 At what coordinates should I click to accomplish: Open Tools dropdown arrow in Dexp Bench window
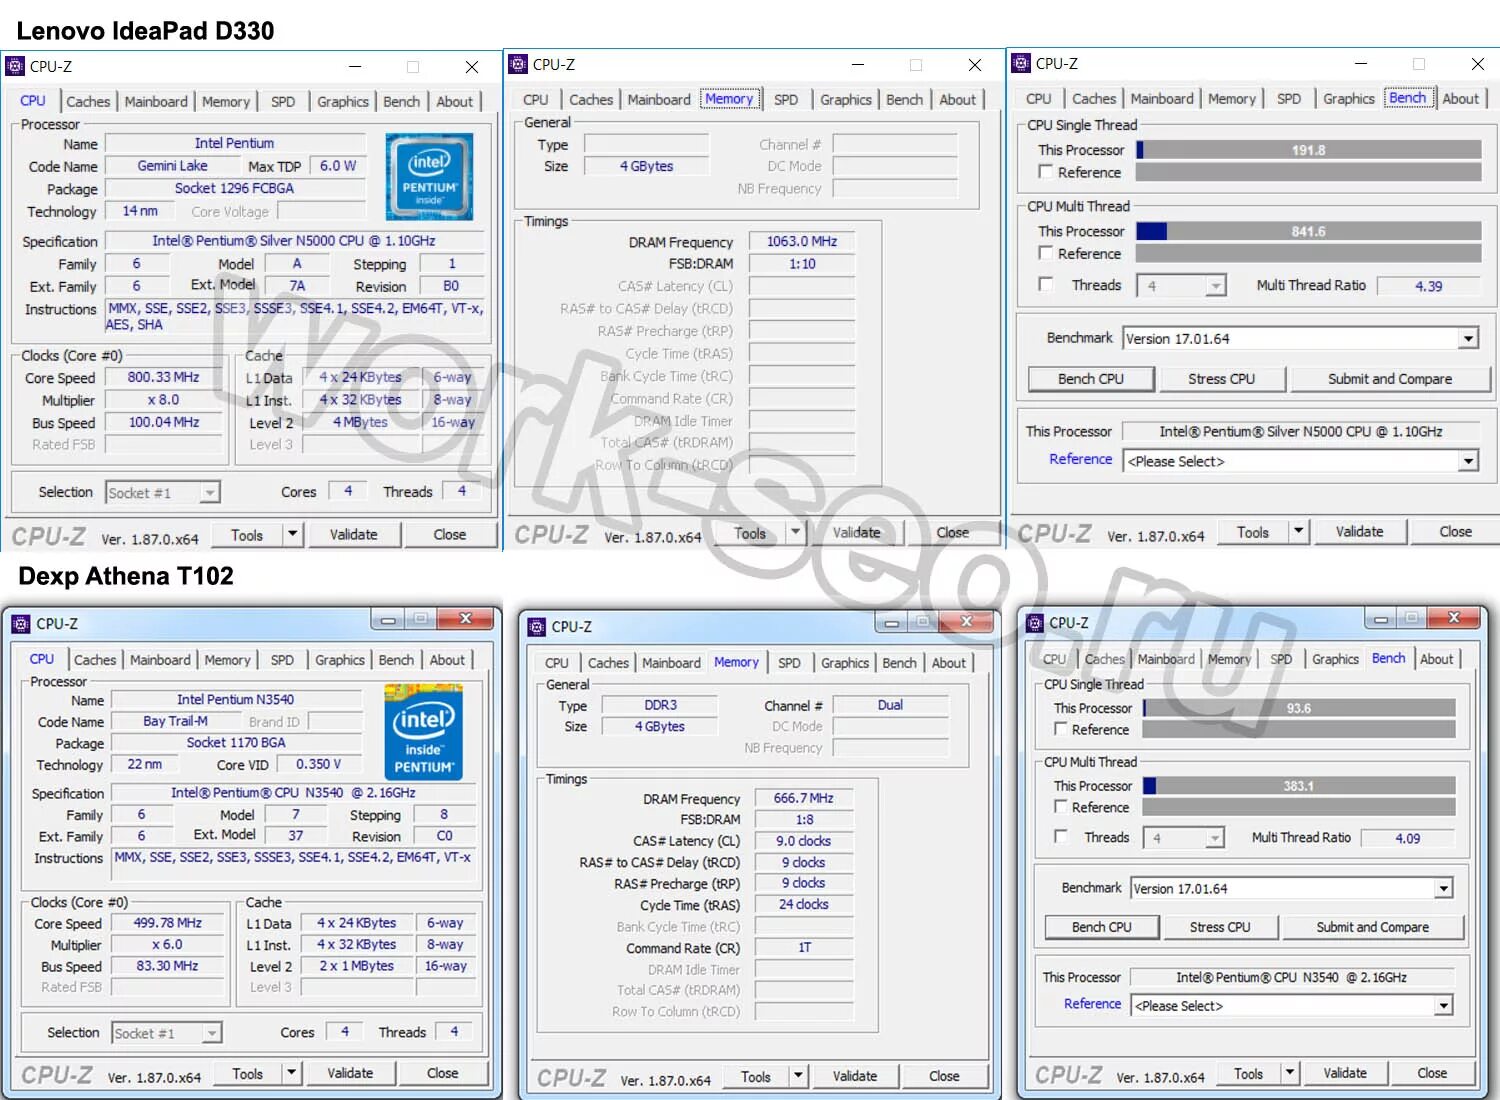coord(1290,1073)
